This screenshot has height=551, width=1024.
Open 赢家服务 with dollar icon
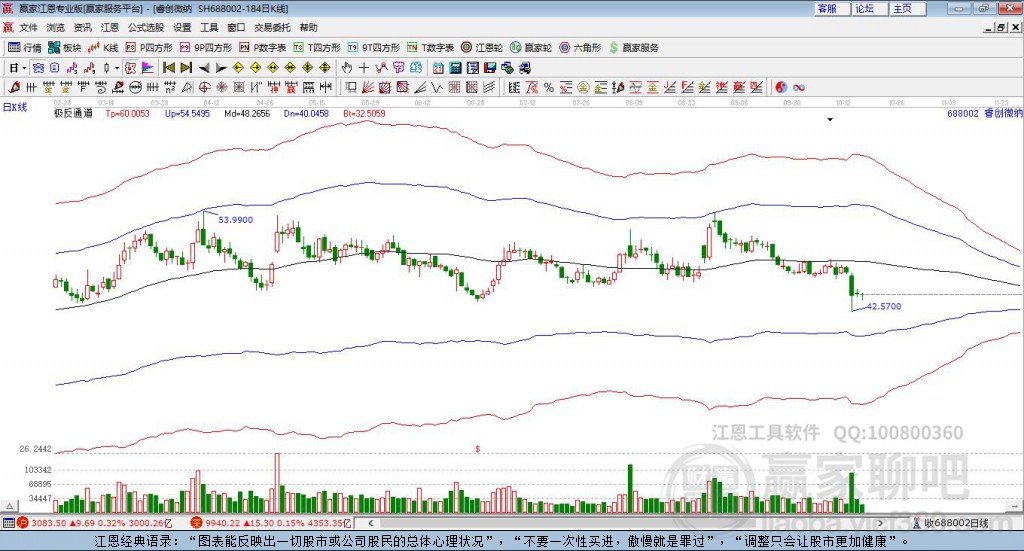pyautogui.click(x=633, y=48)
